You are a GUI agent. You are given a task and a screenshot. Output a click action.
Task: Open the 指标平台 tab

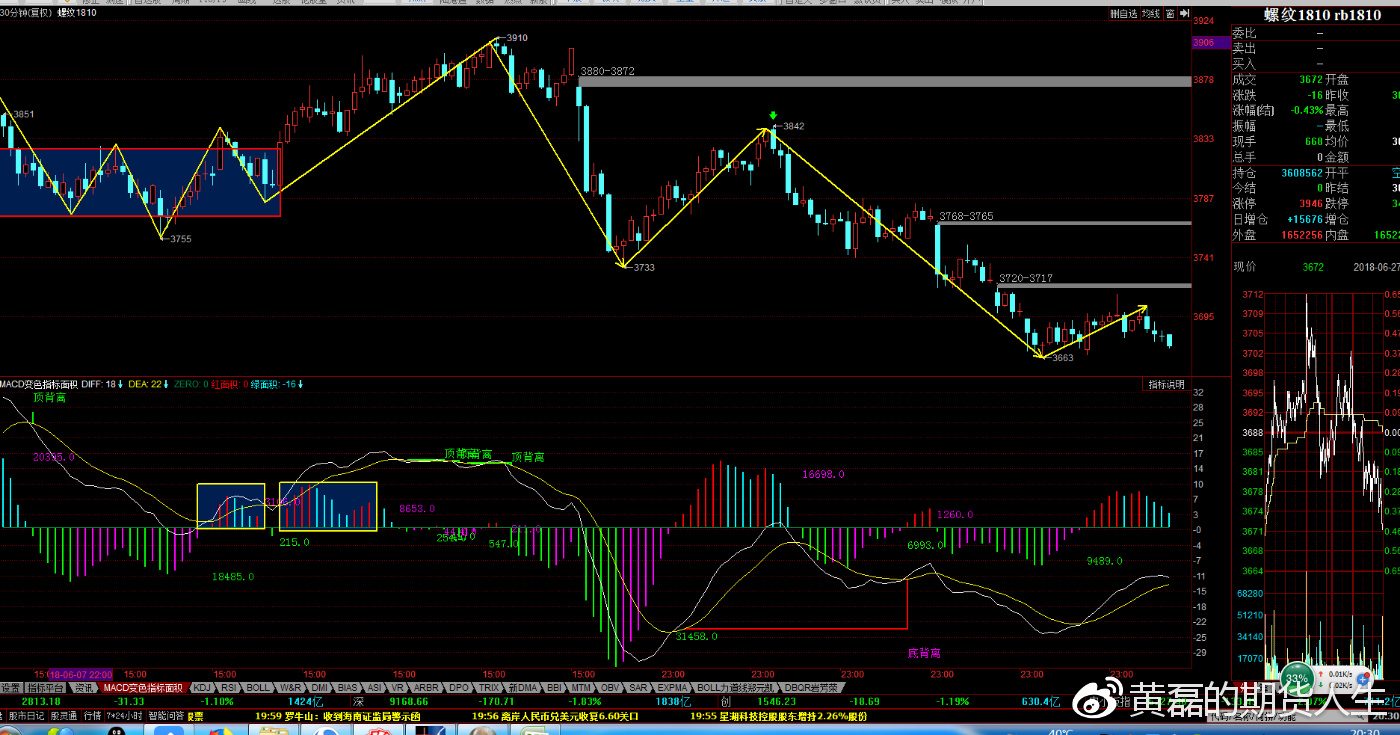tap(46, 688)
